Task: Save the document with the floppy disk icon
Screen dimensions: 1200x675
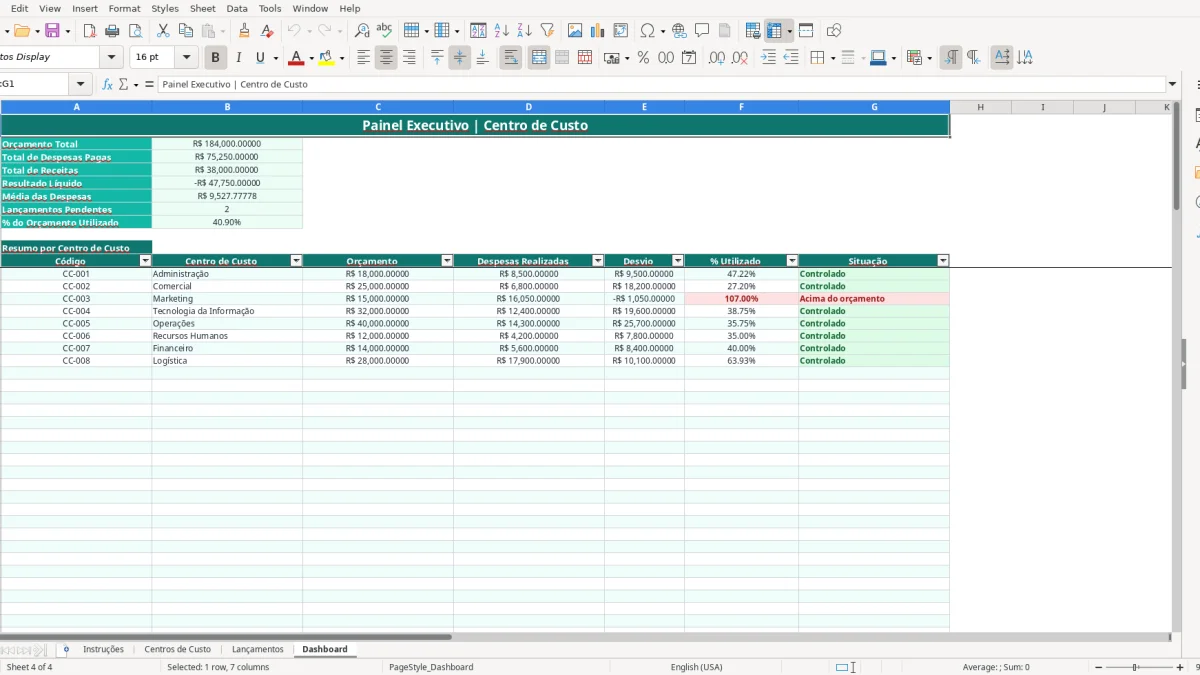Action: (x=52, y=31)
